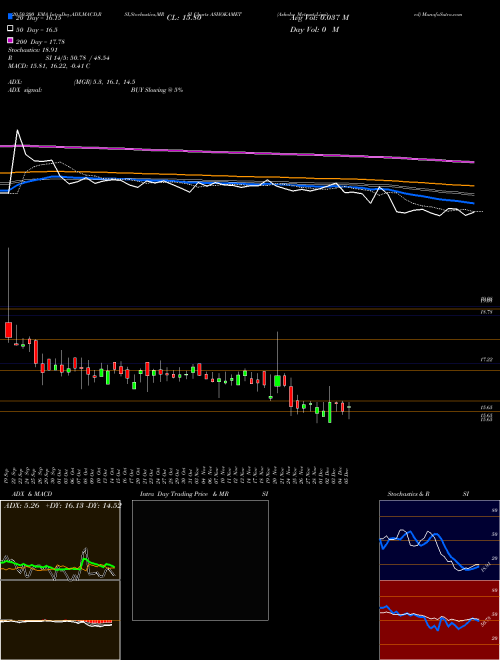The height and width of the screenshot is (660, 500).
Task: Click the white price line spike peak
Action: [18, 131]
